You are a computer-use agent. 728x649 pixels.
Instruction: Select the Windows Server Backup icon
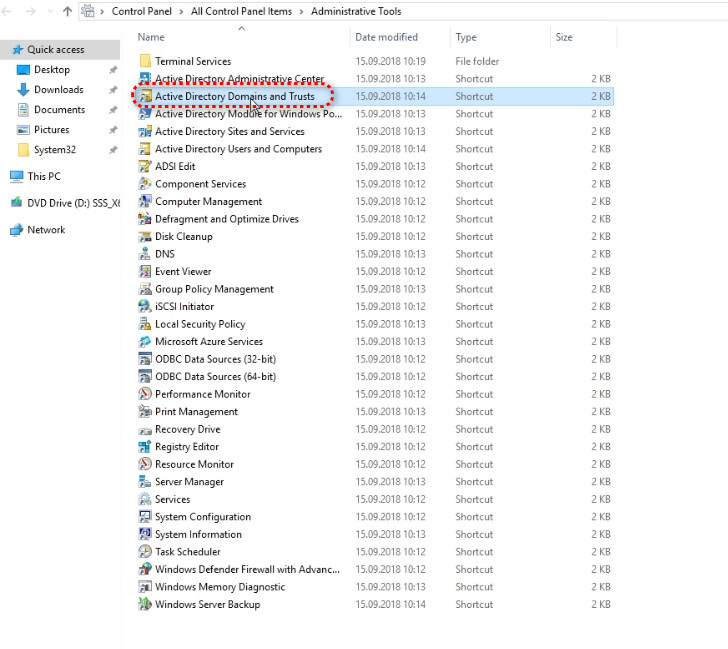(145, 604)
